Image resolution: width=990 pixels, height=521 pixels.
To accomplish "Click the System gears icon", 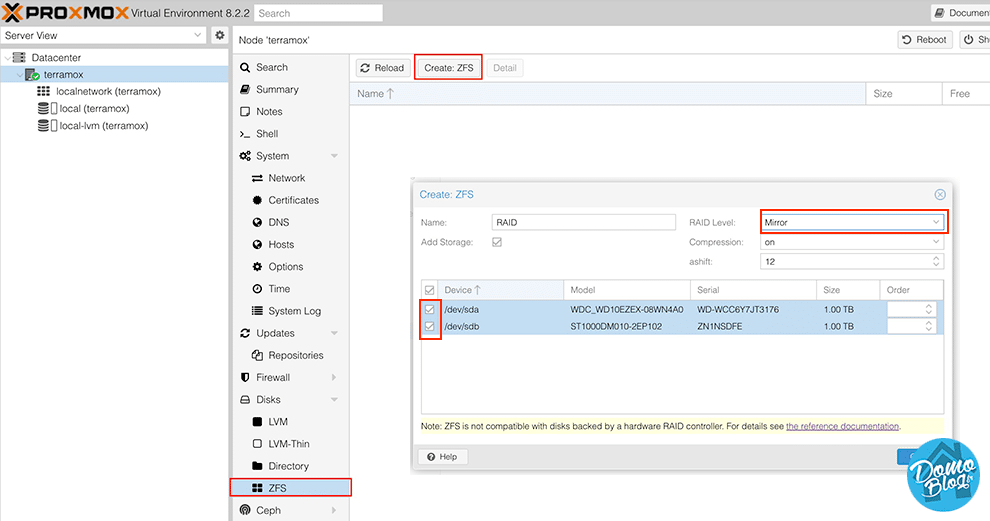I will pos(245,156).
